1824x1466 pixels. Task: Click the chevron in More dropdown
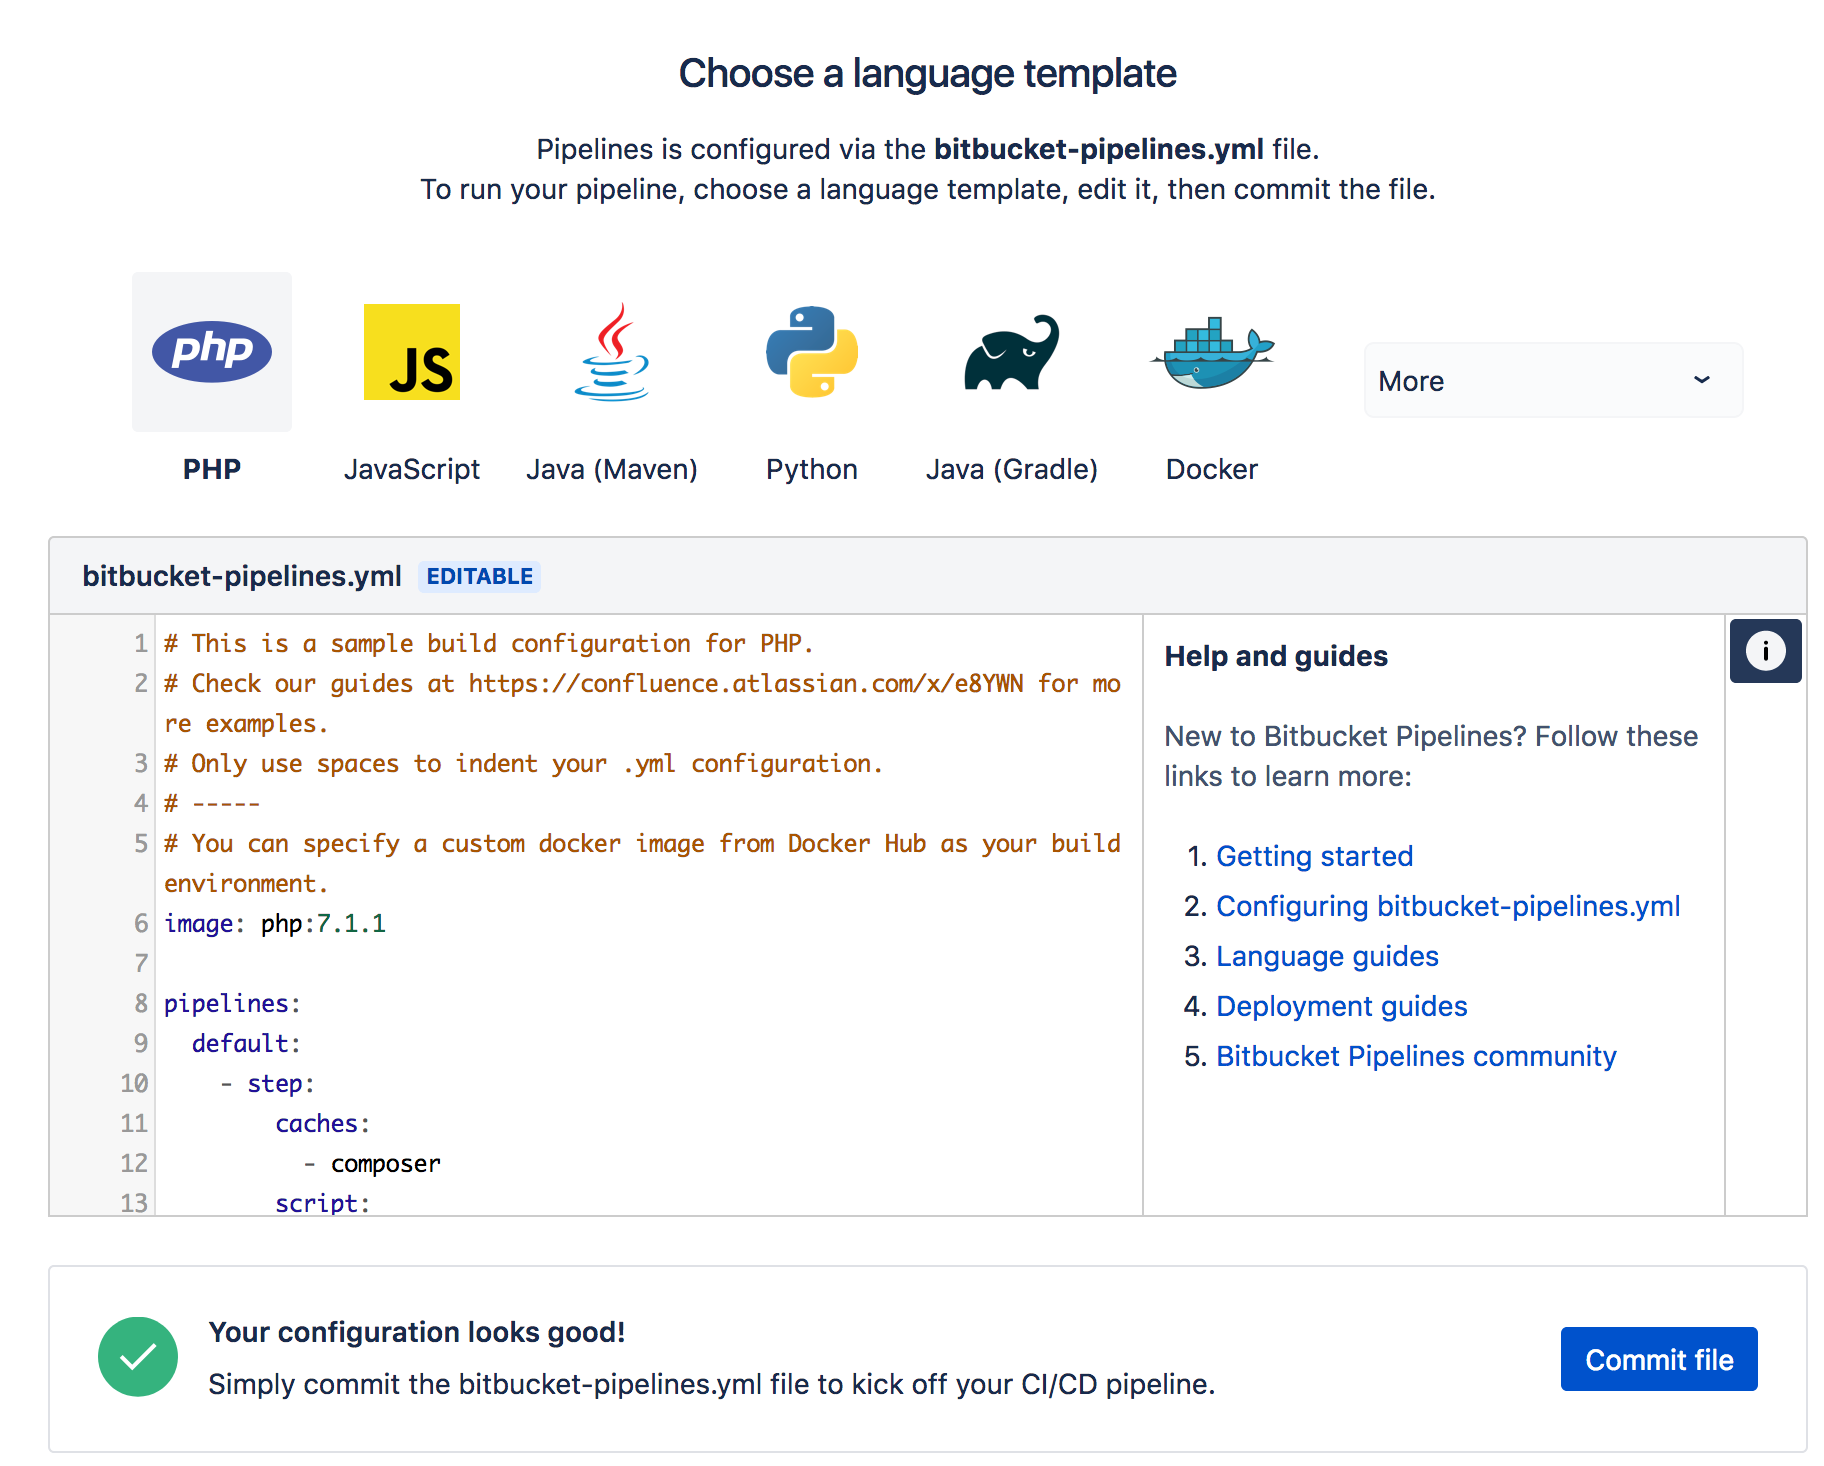(x=1702, y=380)
